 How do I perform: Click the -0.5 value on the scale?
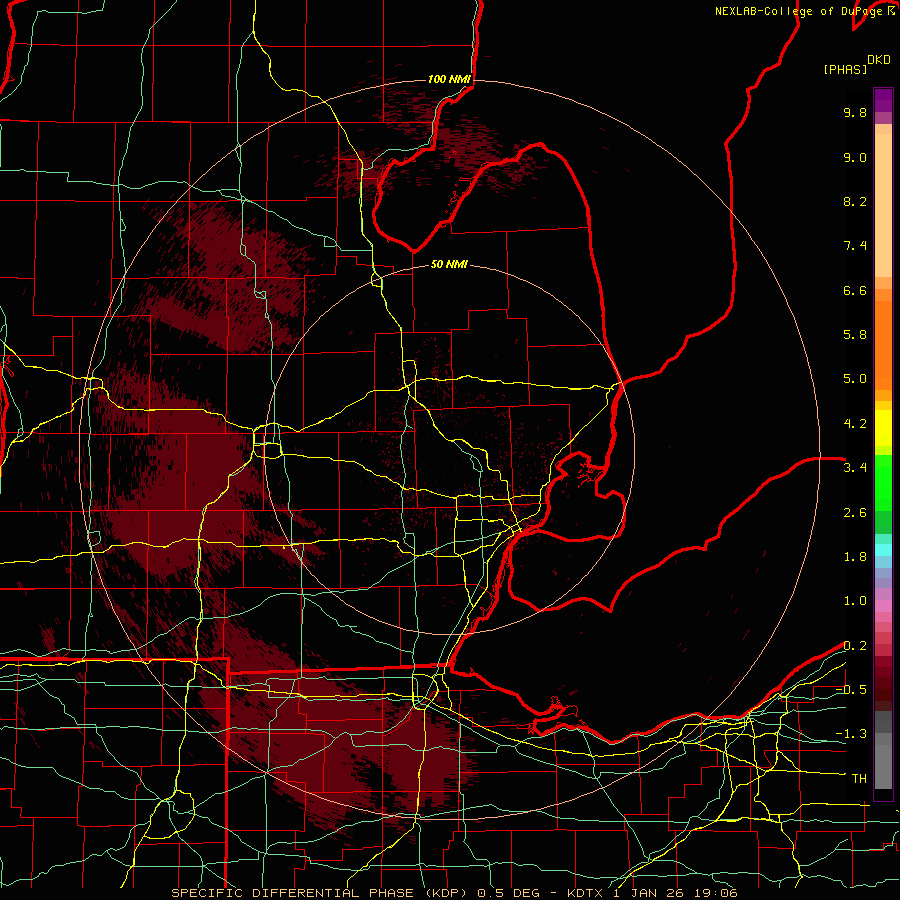(x=851, y=690)
